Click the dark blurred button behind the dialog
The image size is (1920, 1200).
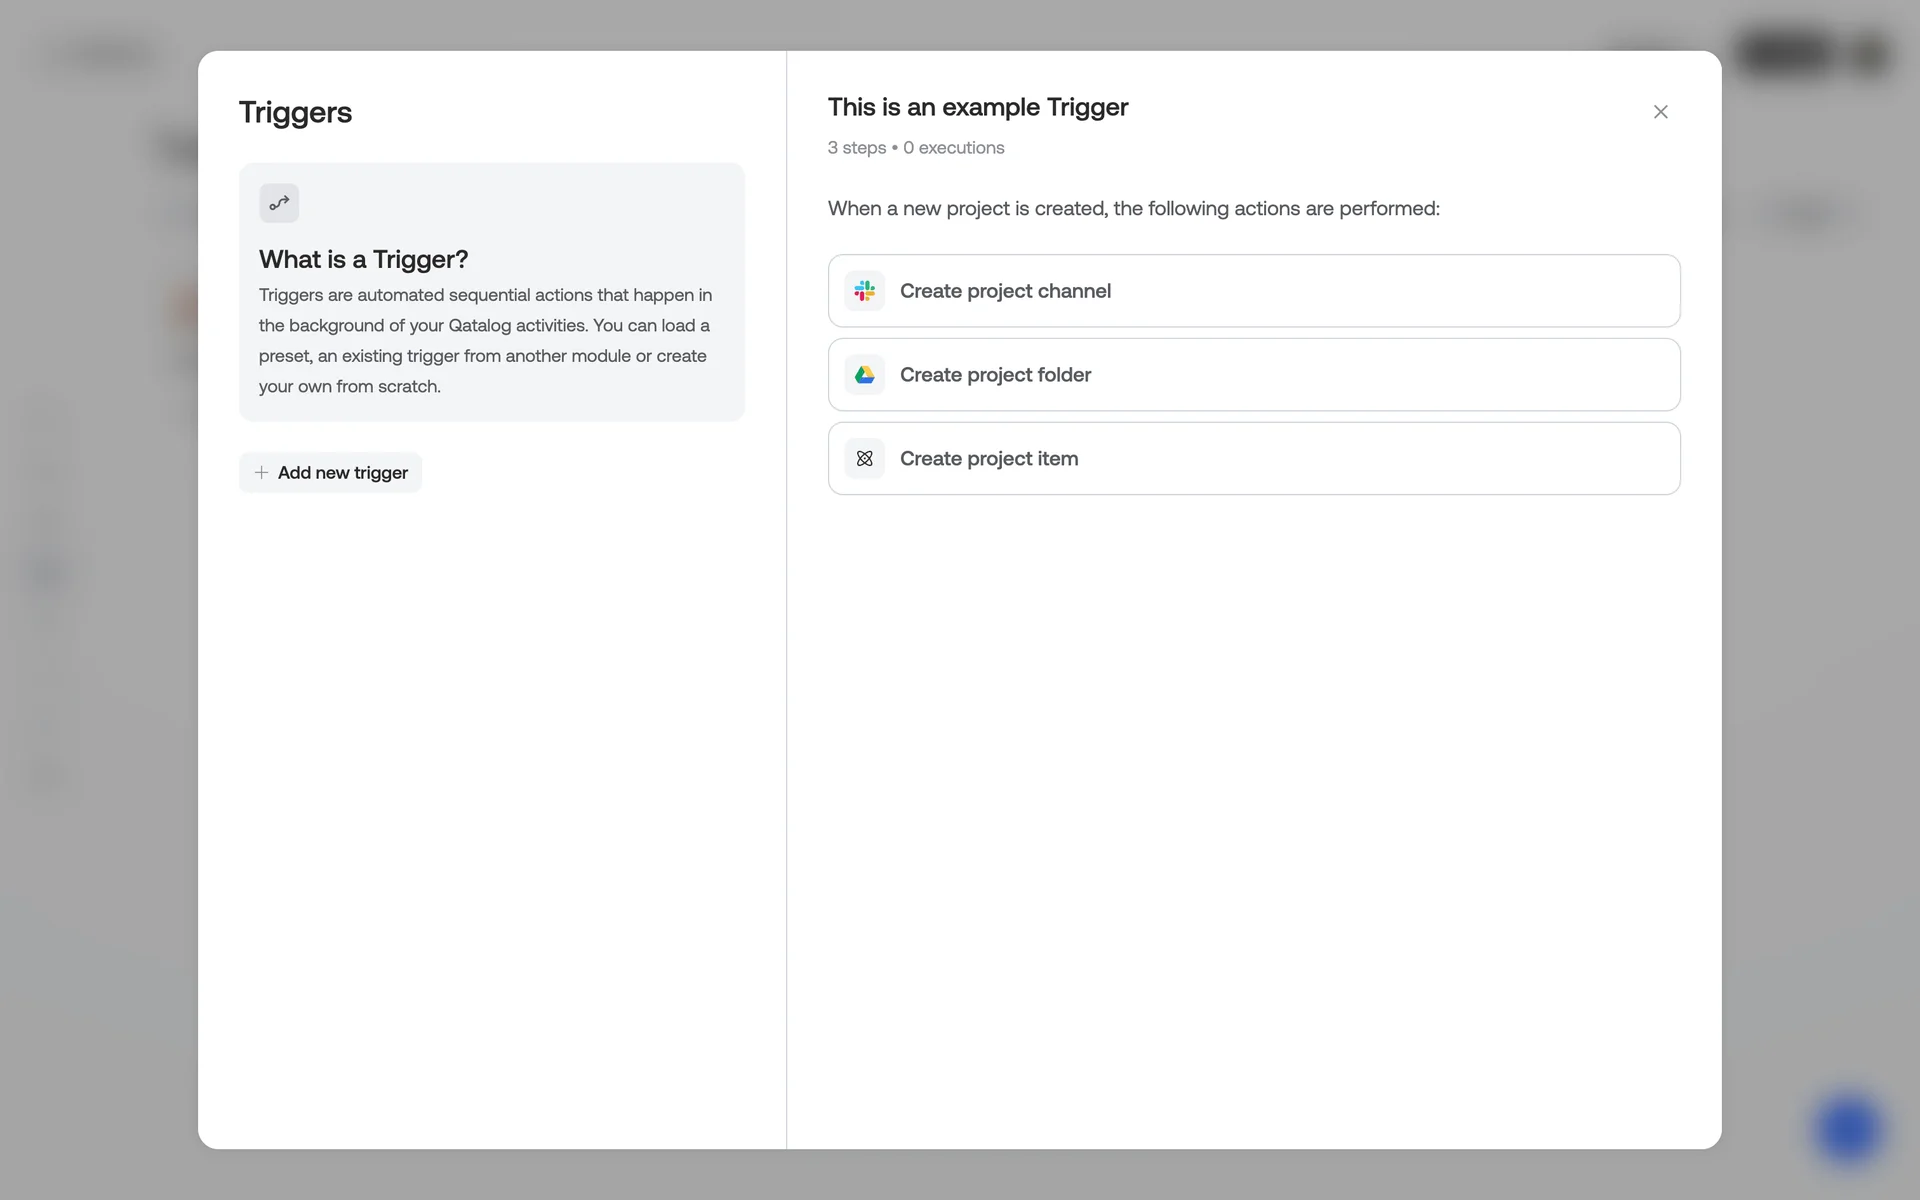pos(1785,54)
